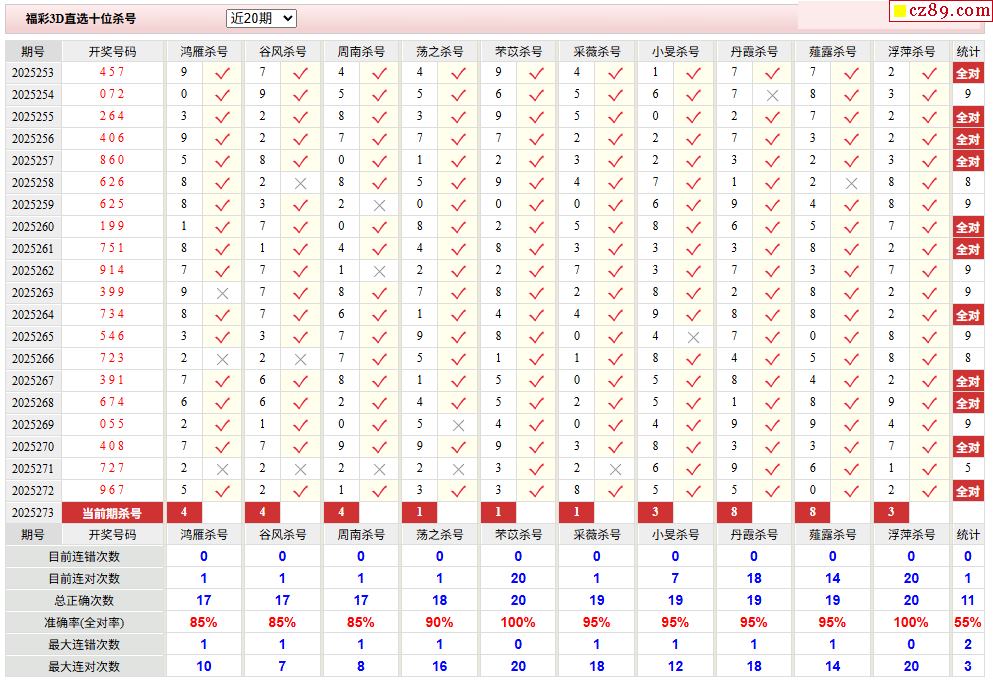Screen dimensions: 993x682
Task: Click winning number 457 for period 2025253
Action: coord(112,73)
